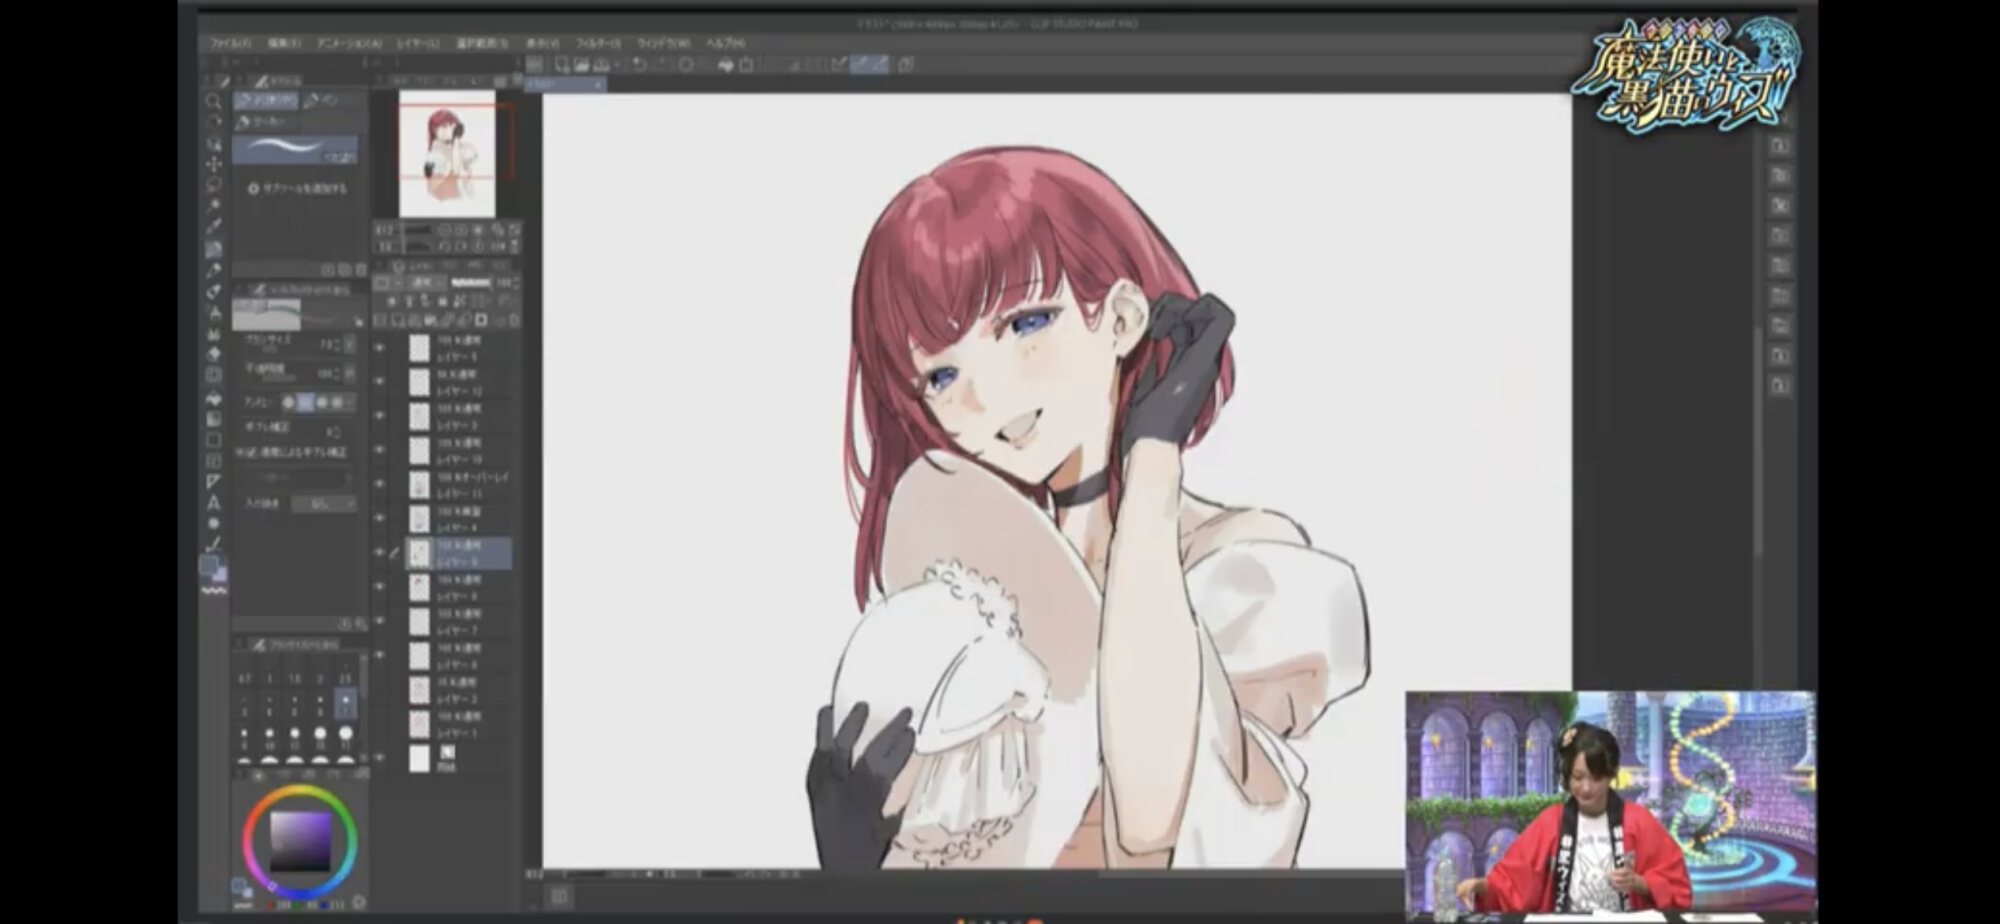Click brush size dynamics button

[x=349, y=344]
